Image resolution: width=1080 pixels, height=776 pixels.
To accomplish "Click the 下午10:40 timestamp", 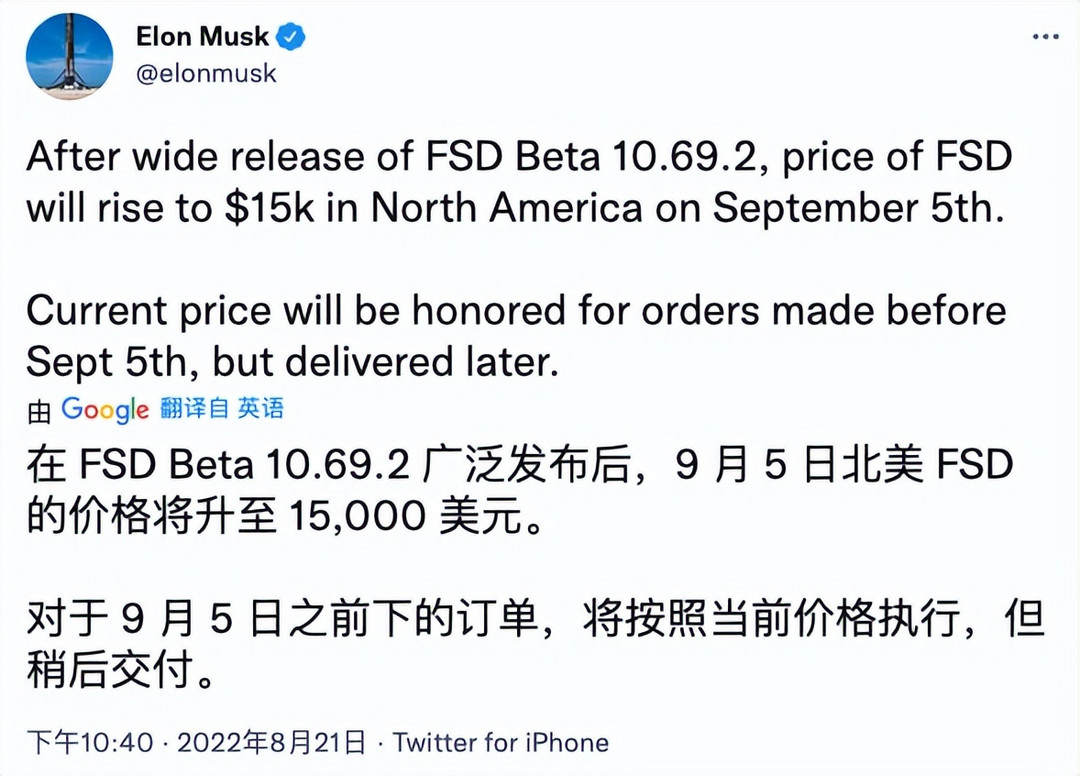I will [x=90, y=743].
